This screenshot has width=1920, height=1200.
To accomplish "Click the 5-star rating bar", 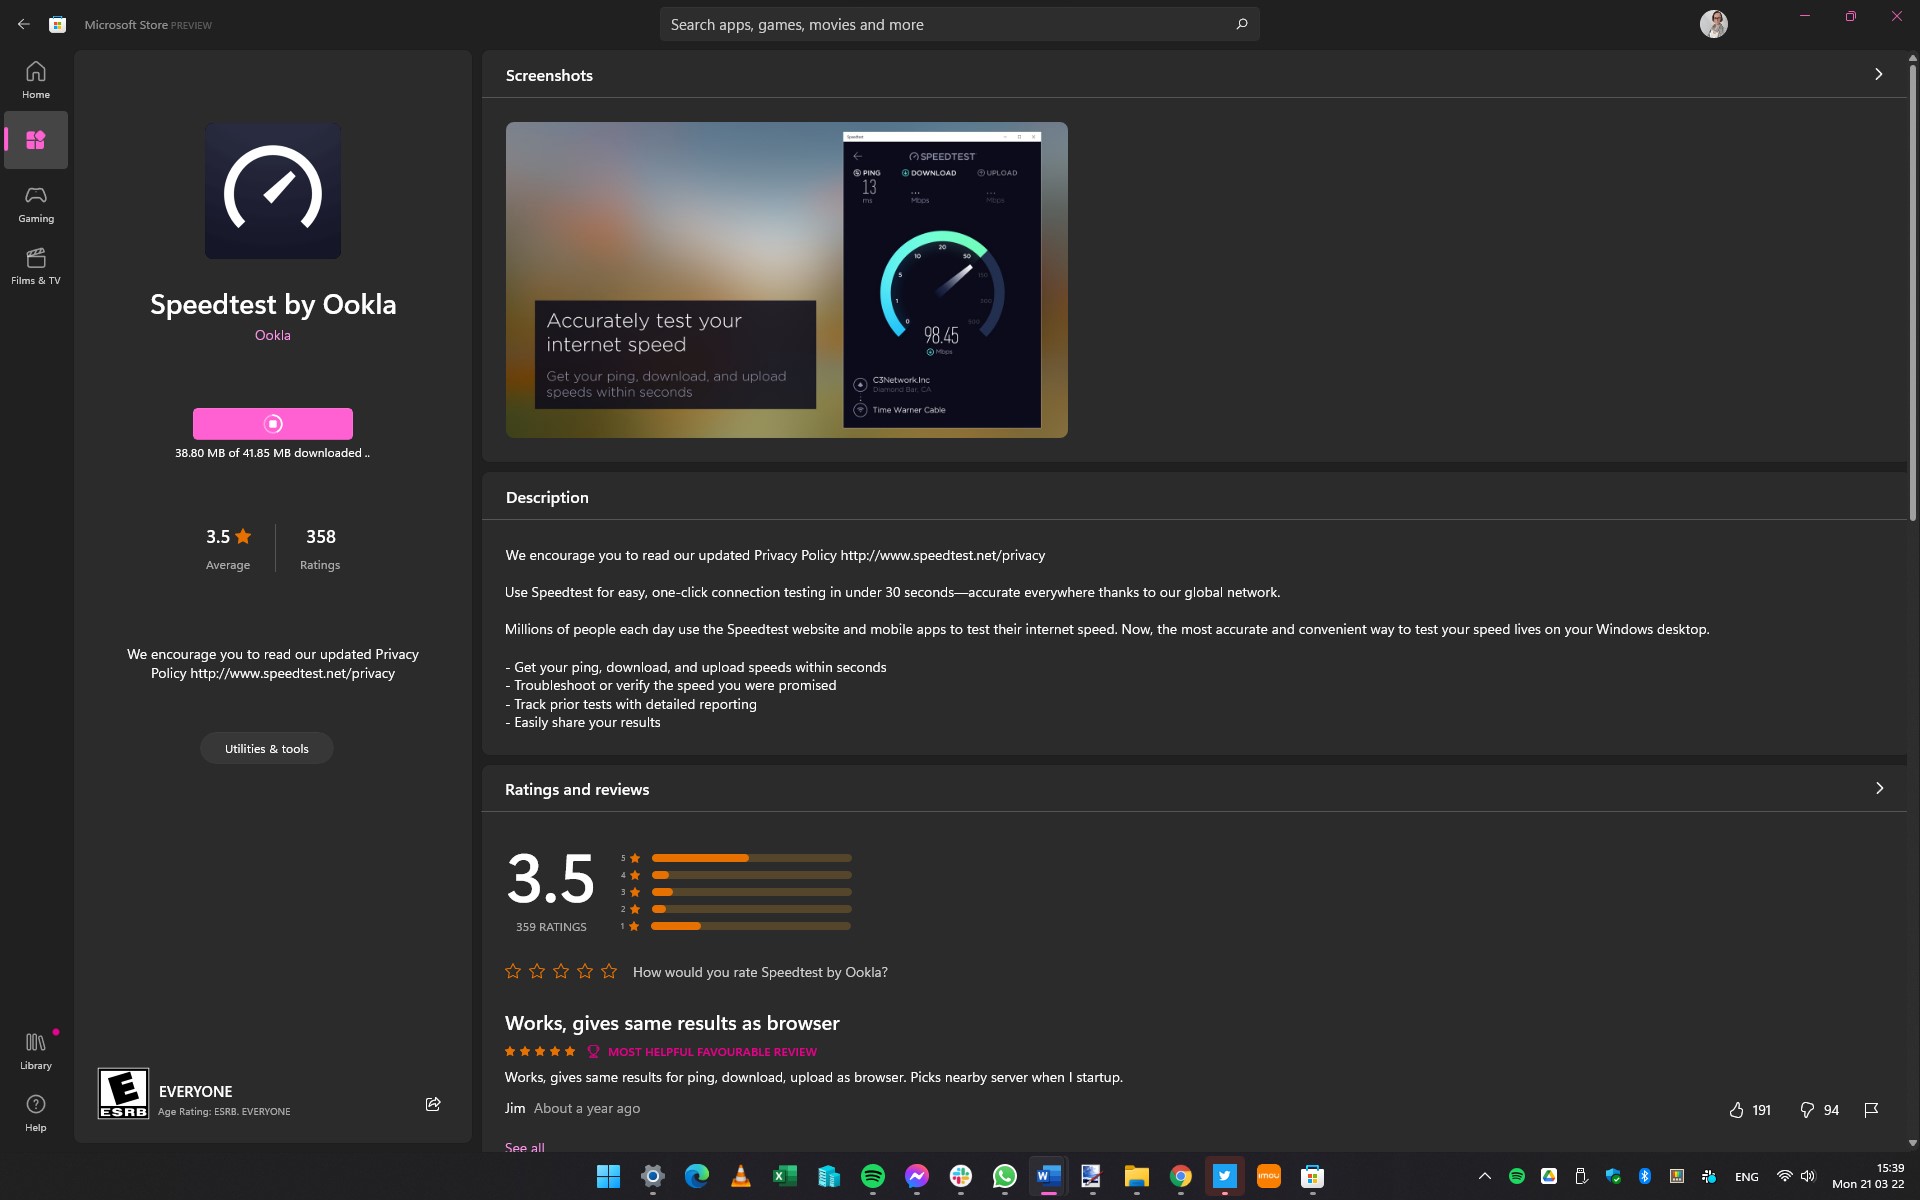I will (x=751, y=858).
